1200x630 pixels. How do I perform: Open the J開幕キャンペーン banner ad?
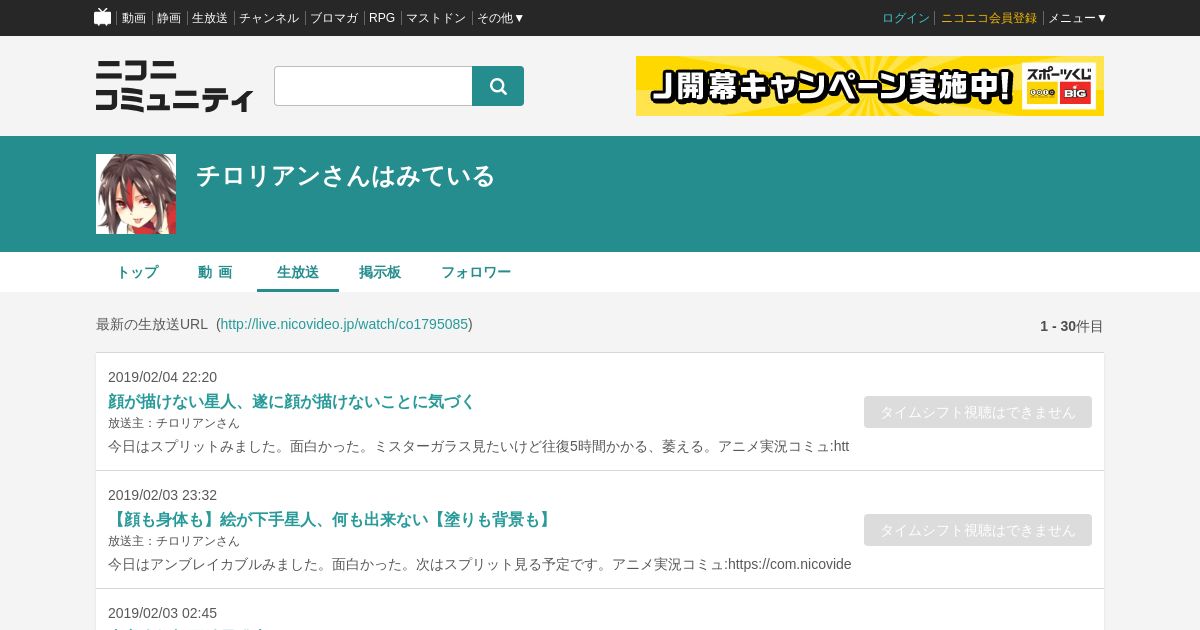pos(870,86)
